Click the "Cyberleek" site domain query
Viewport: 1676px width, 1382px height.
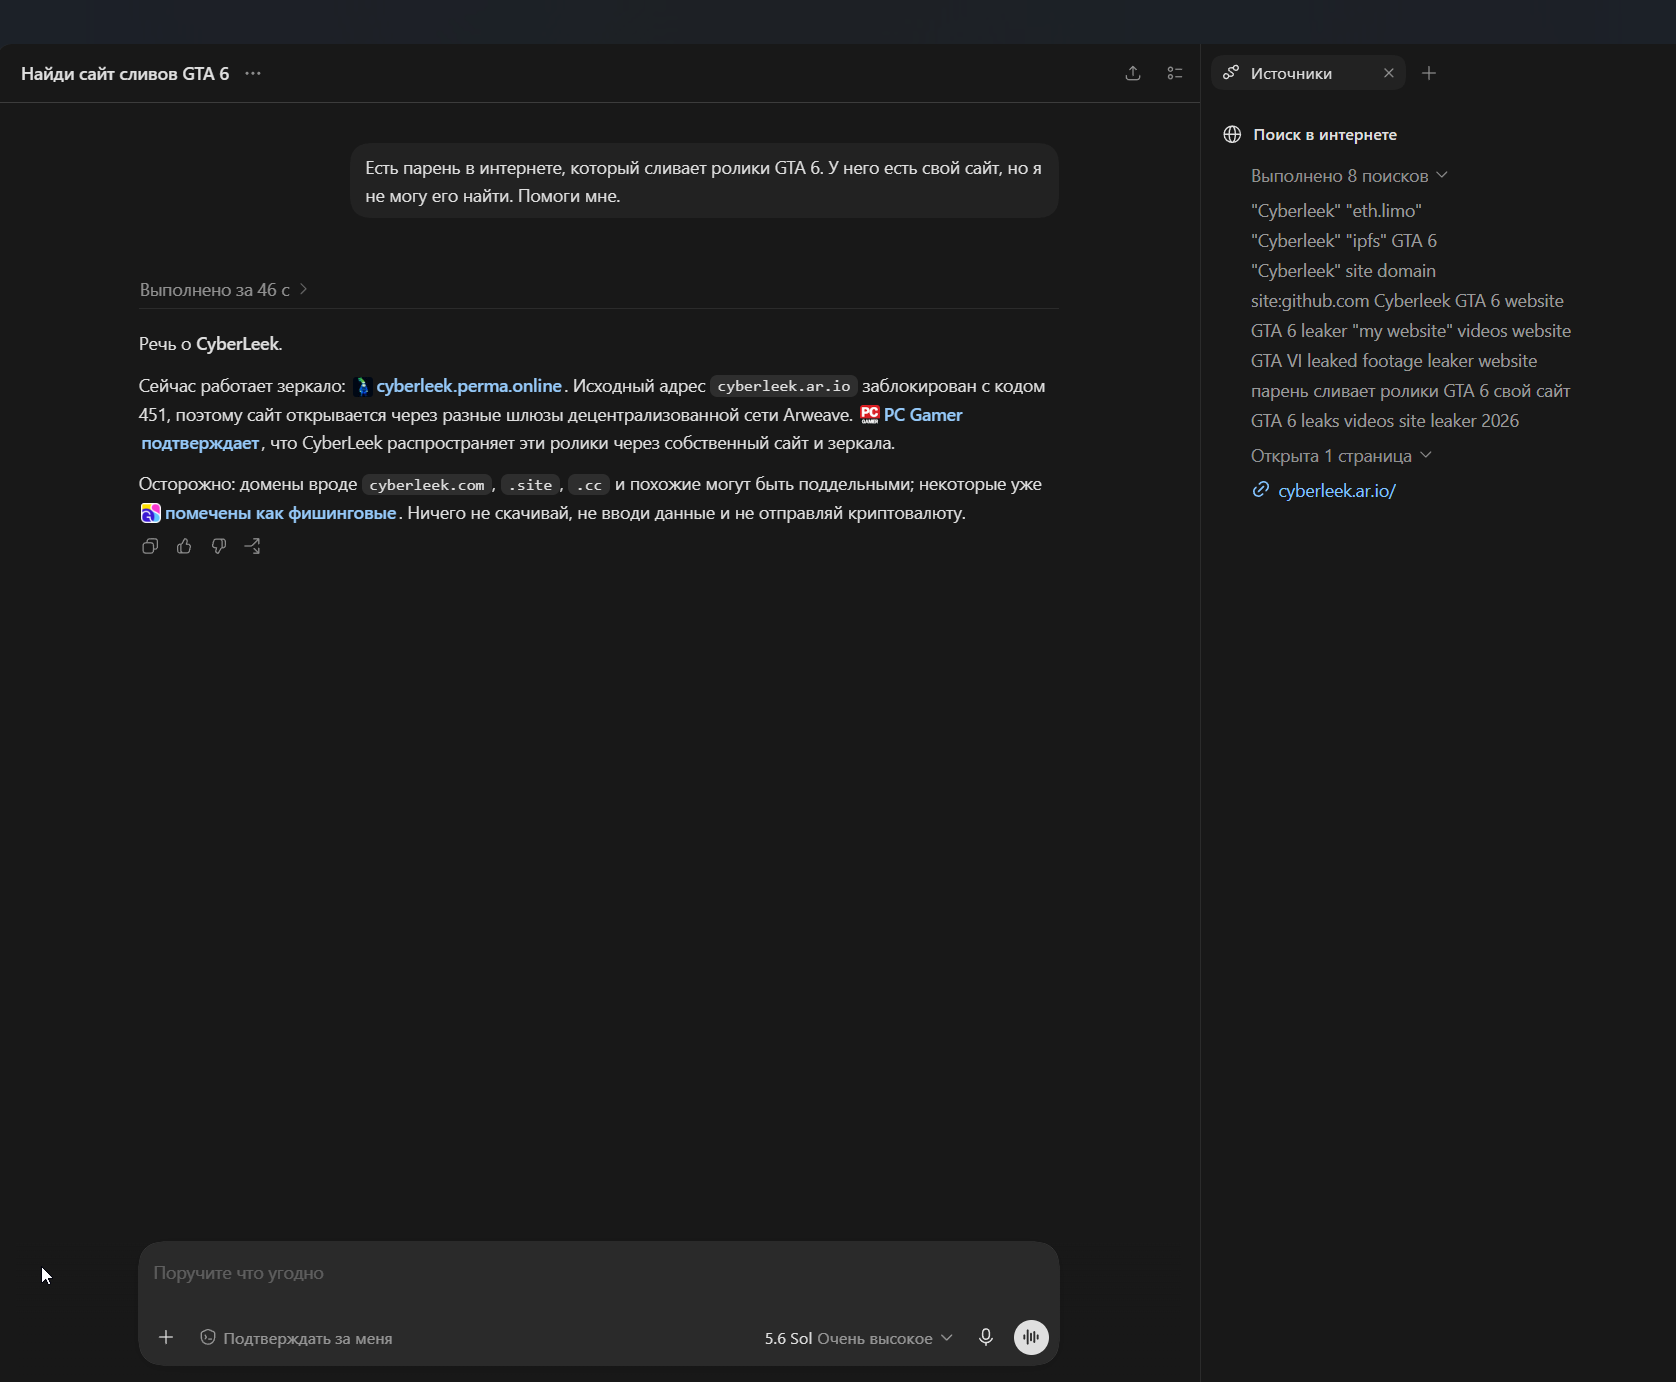[x=1343, y=271]
